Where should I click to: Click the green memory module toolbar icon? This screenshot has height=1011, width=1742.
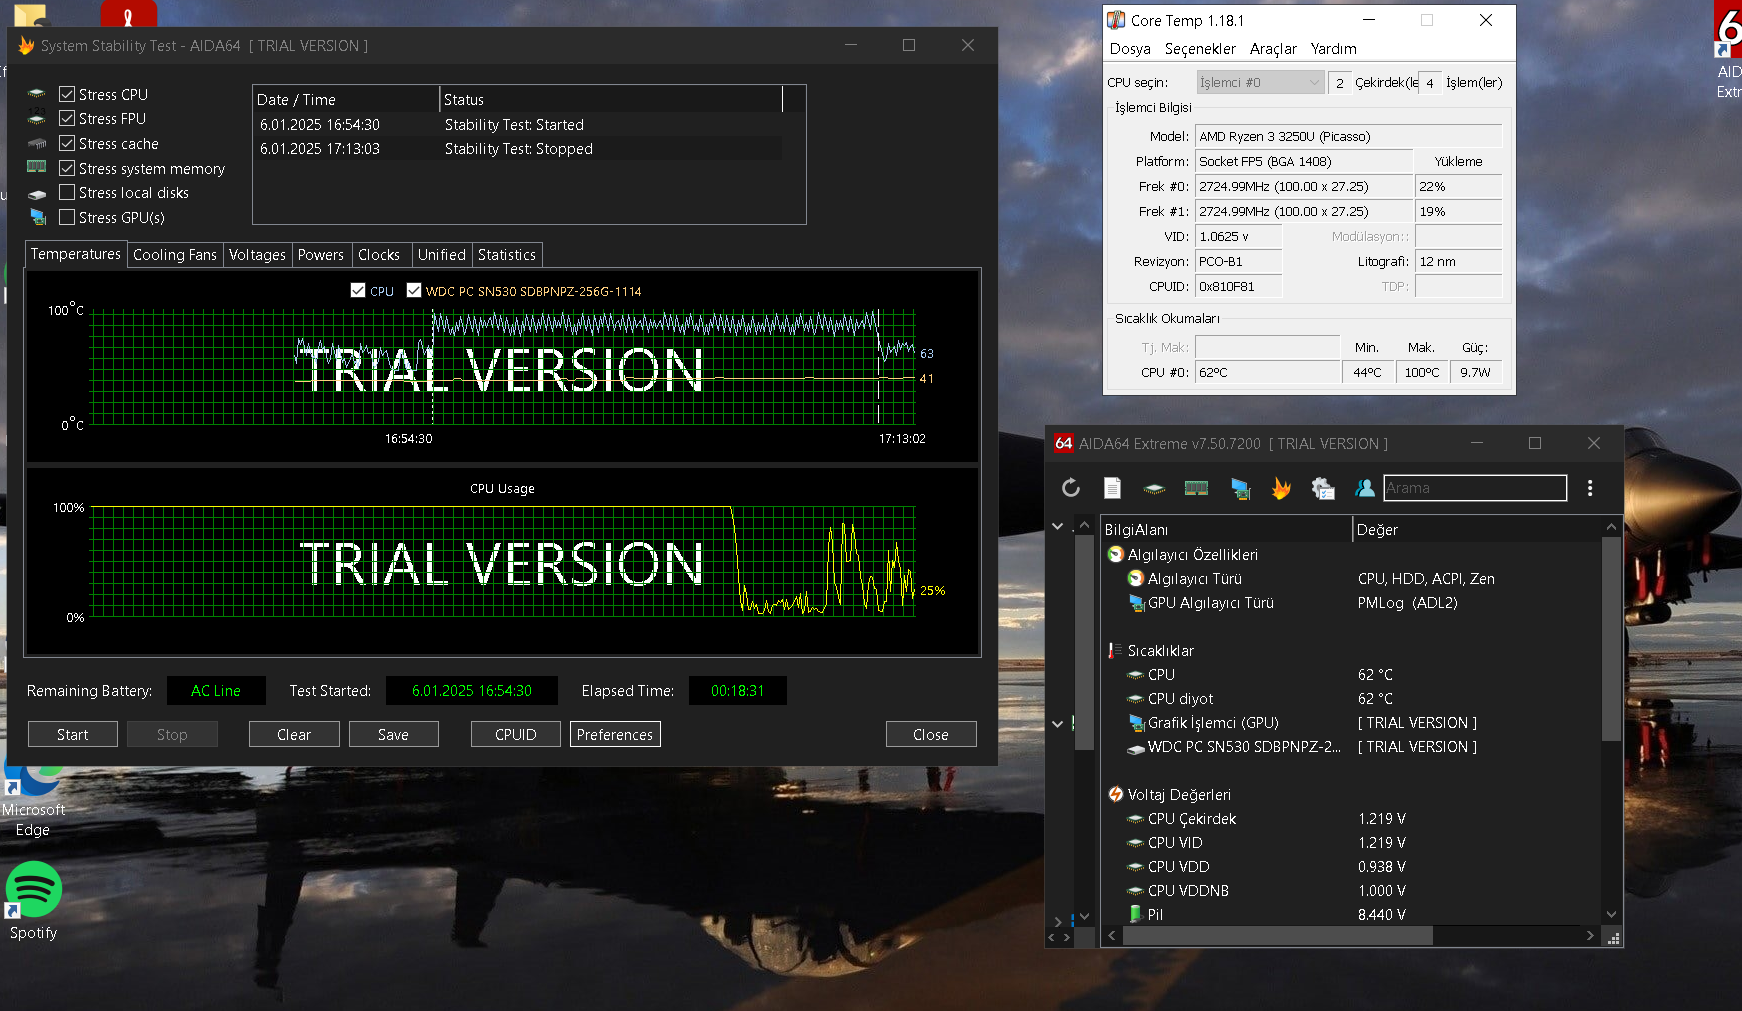pos(1196,488)
